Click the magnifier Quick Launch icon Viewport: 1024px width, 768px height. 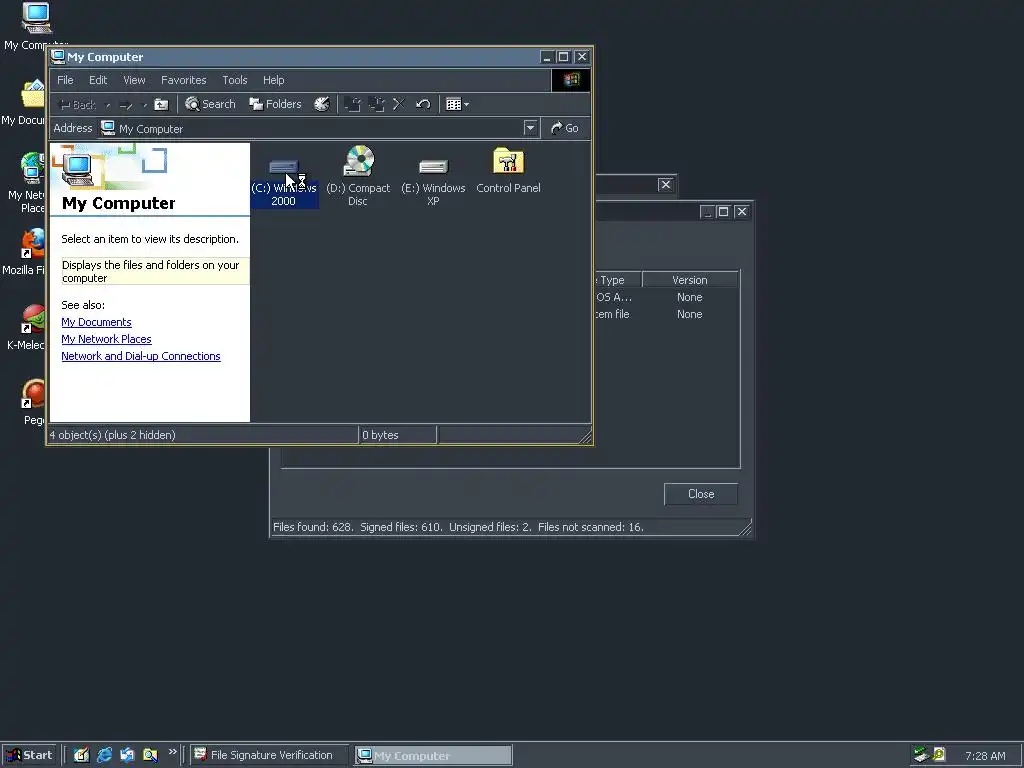(x=150, y=755)
